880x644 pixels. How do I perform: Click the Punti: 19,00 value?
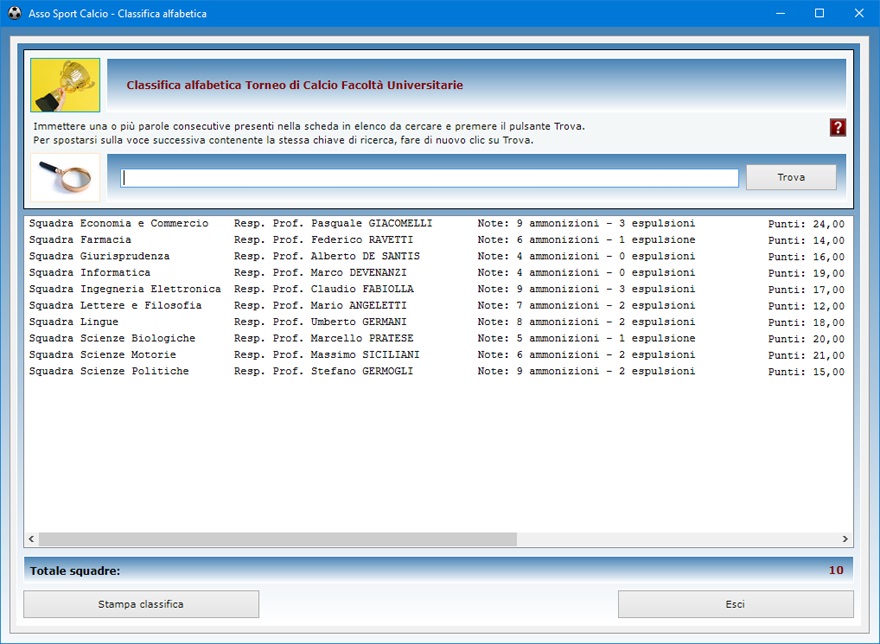tap(806, 273)
